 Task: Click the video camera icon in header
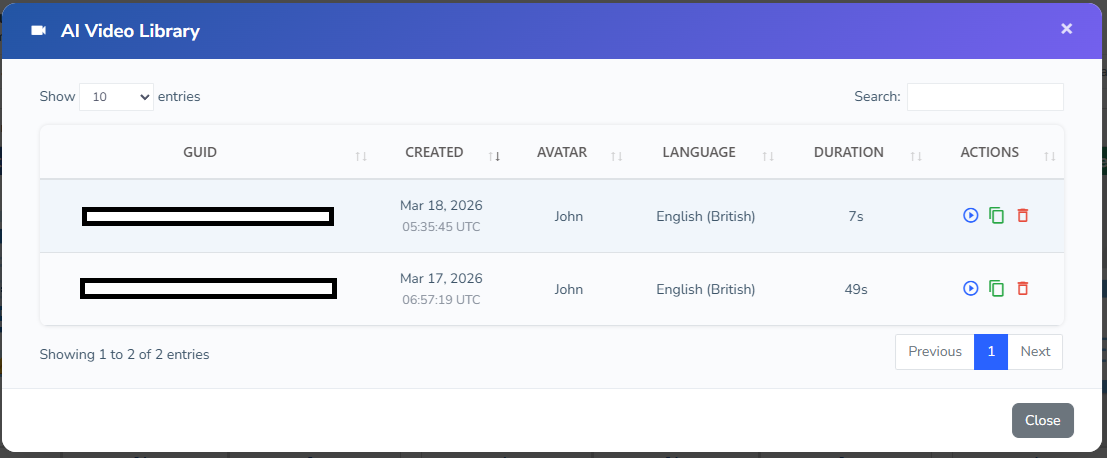click(39, 31)
